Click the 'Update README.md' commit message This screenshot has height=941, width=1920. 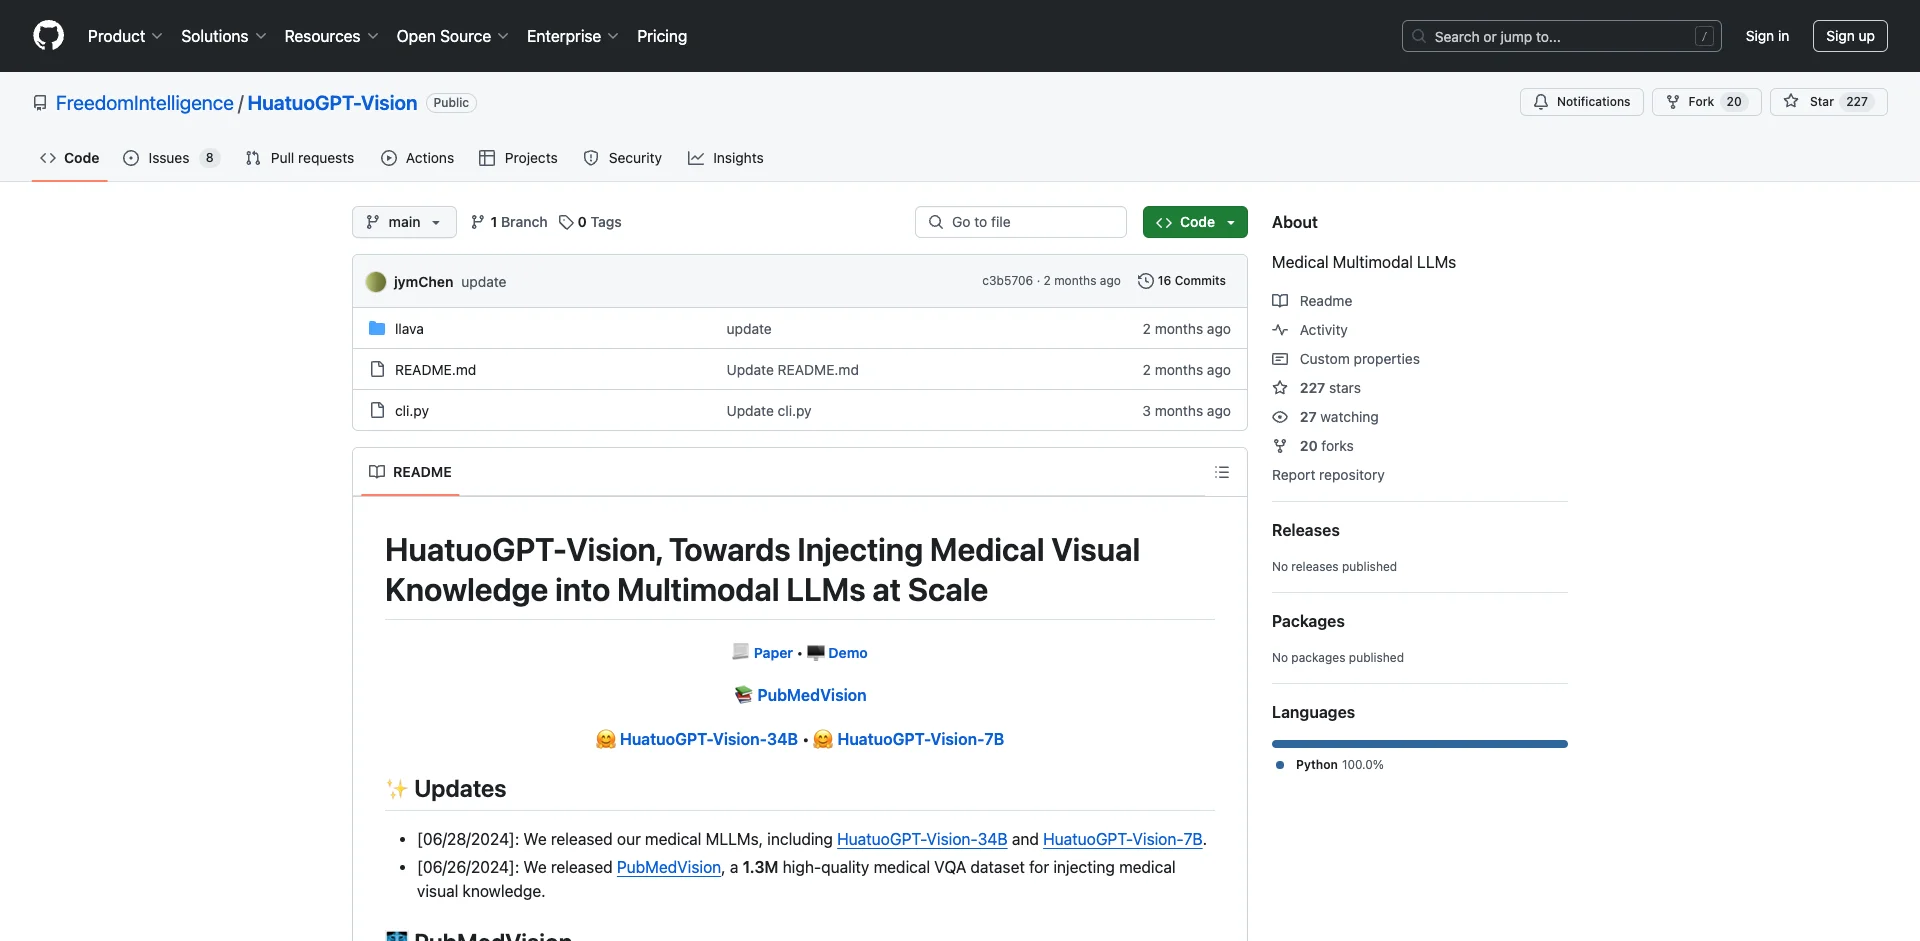(x=793, y=370)
